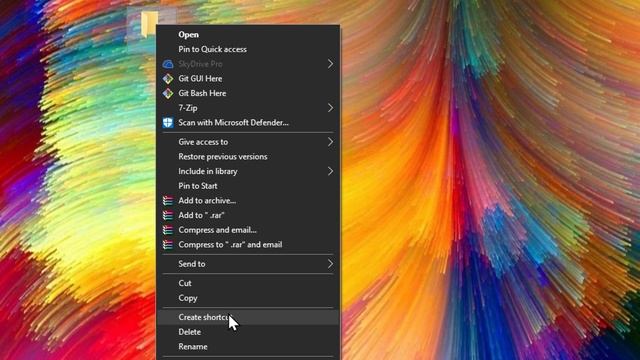Choose Open from the context menu
Image resolution: width=640 pixels, height=360 pixels.
click(x=248, y=35)
